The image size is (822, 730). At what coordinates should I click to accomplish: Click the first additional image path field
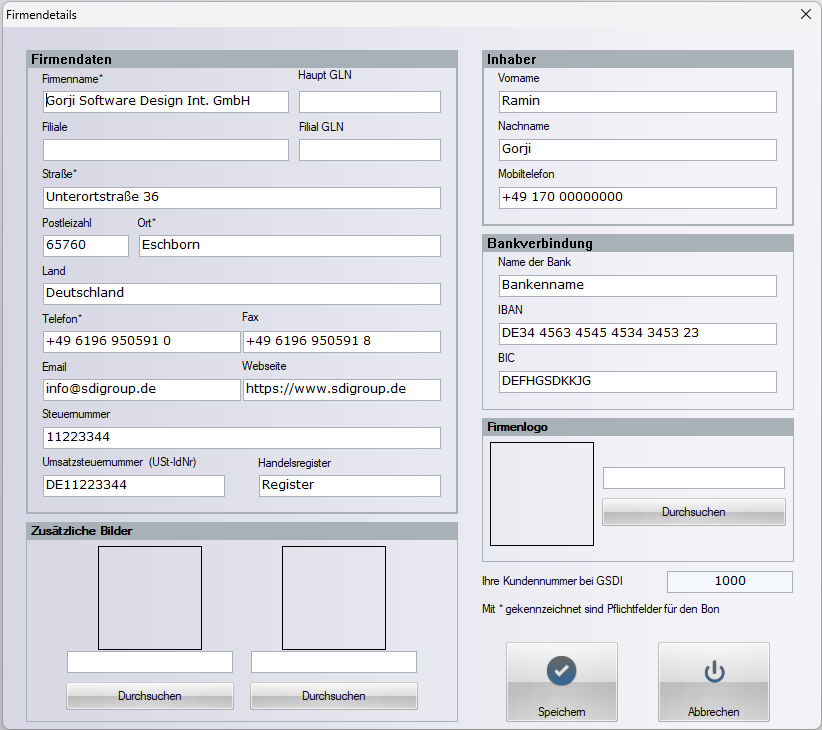(150, 662)
